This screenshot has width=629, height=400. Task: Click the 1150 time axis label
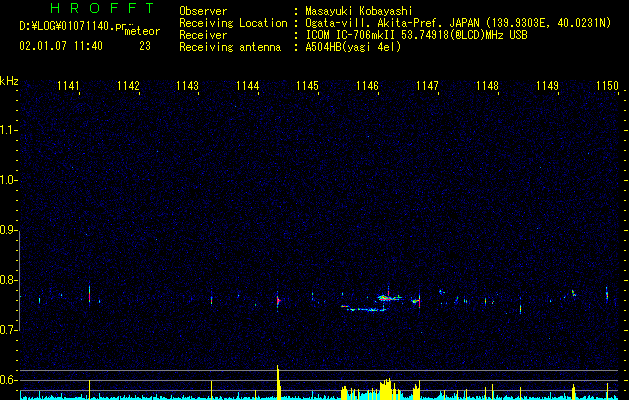(607, 85)
